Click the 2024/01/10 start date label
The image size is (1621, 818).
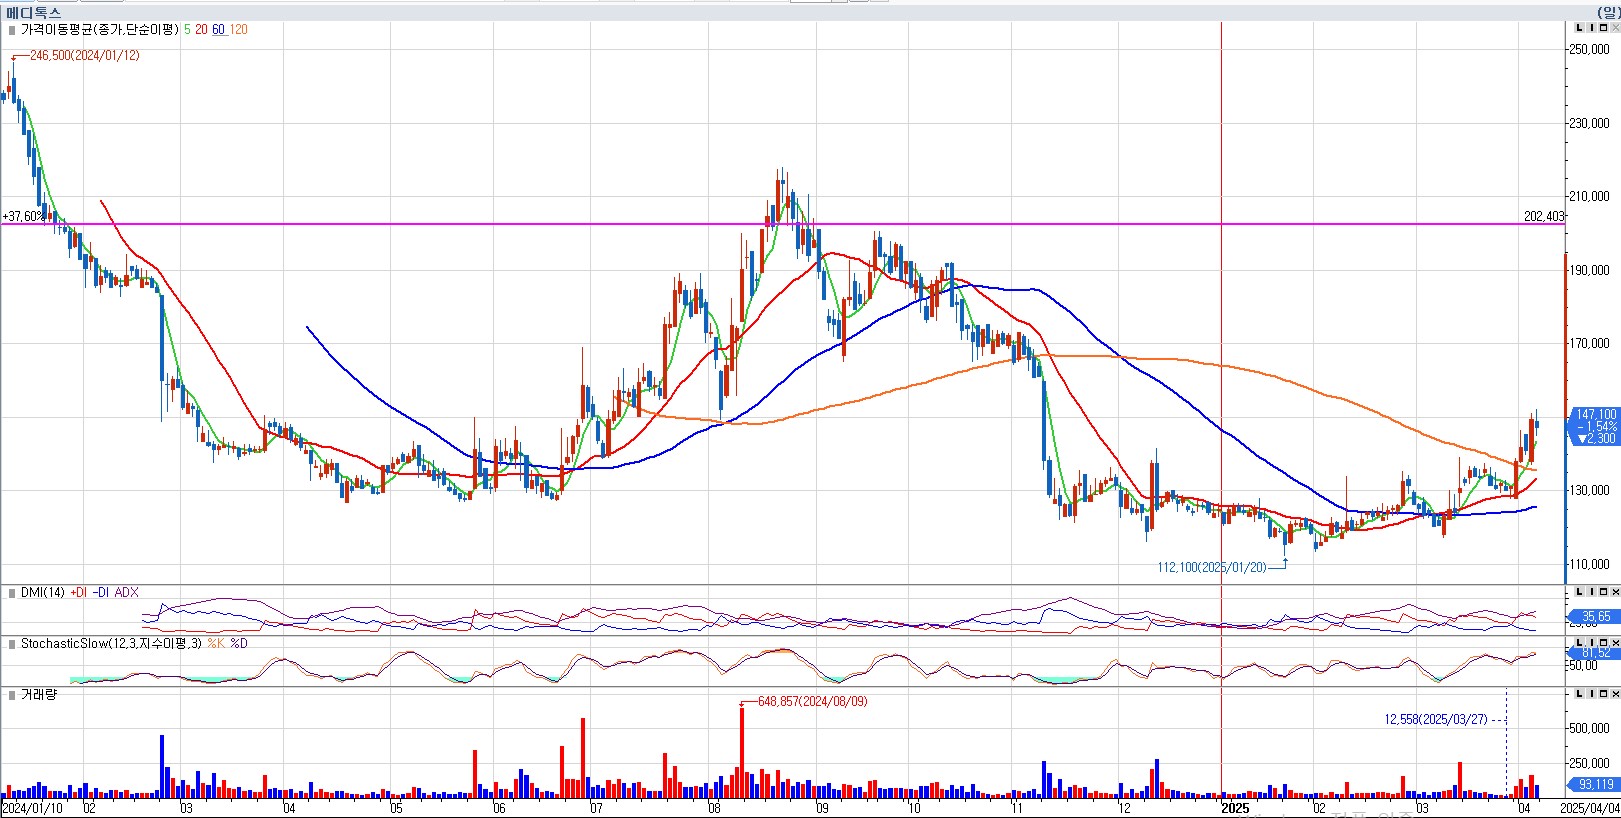(33, 808)
